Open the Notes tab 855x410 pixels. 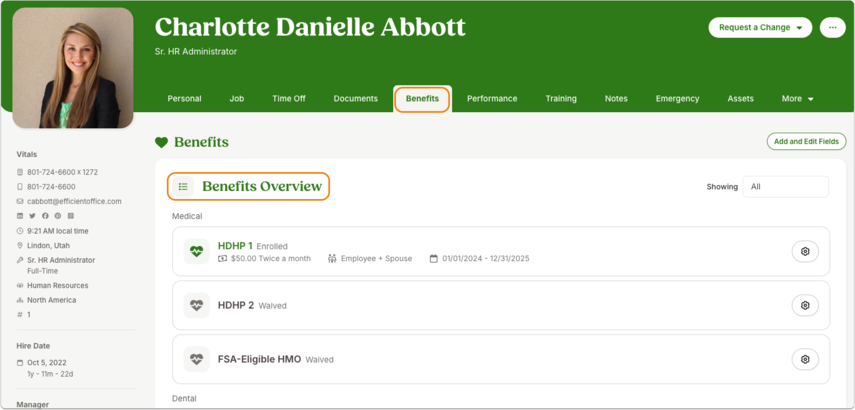[x=616, y=99]
